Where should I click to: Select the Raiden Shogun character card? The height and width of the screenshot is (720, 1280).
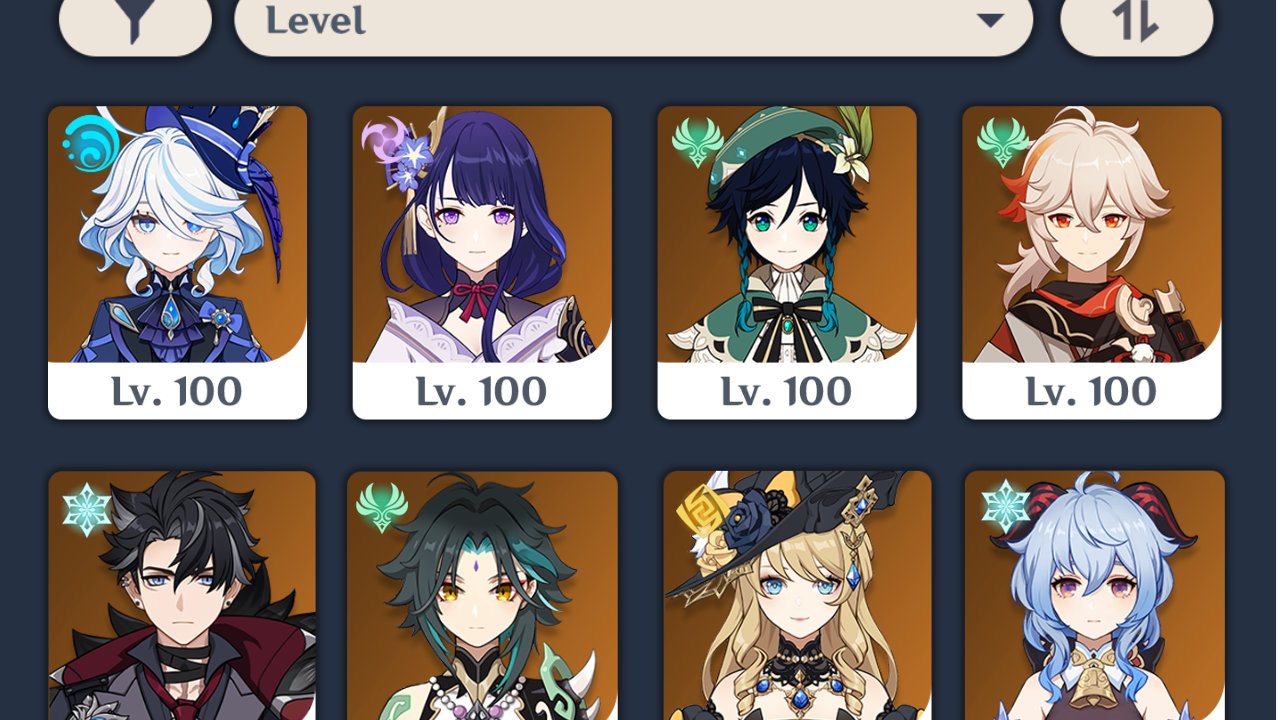coord(482,262)
